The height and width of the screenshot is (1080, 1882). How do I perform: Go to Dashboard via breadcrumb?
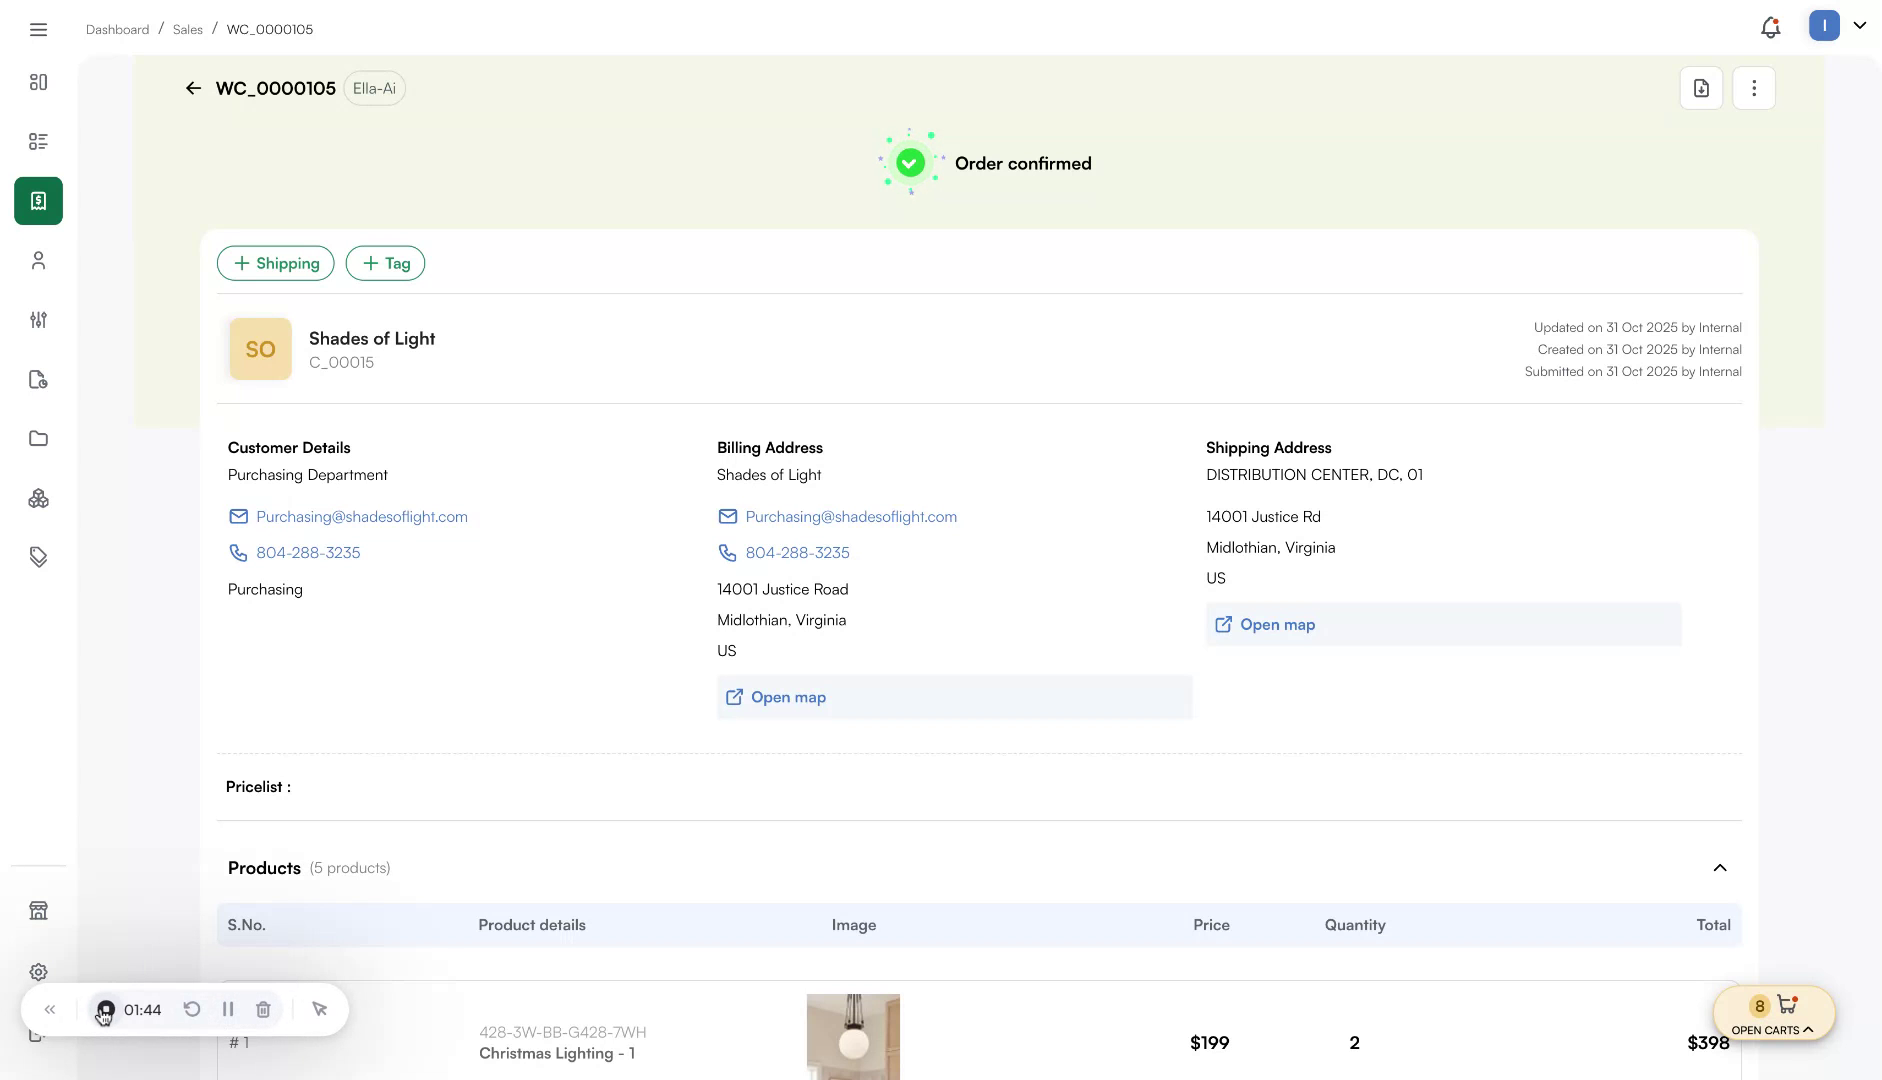coord(117,29)
